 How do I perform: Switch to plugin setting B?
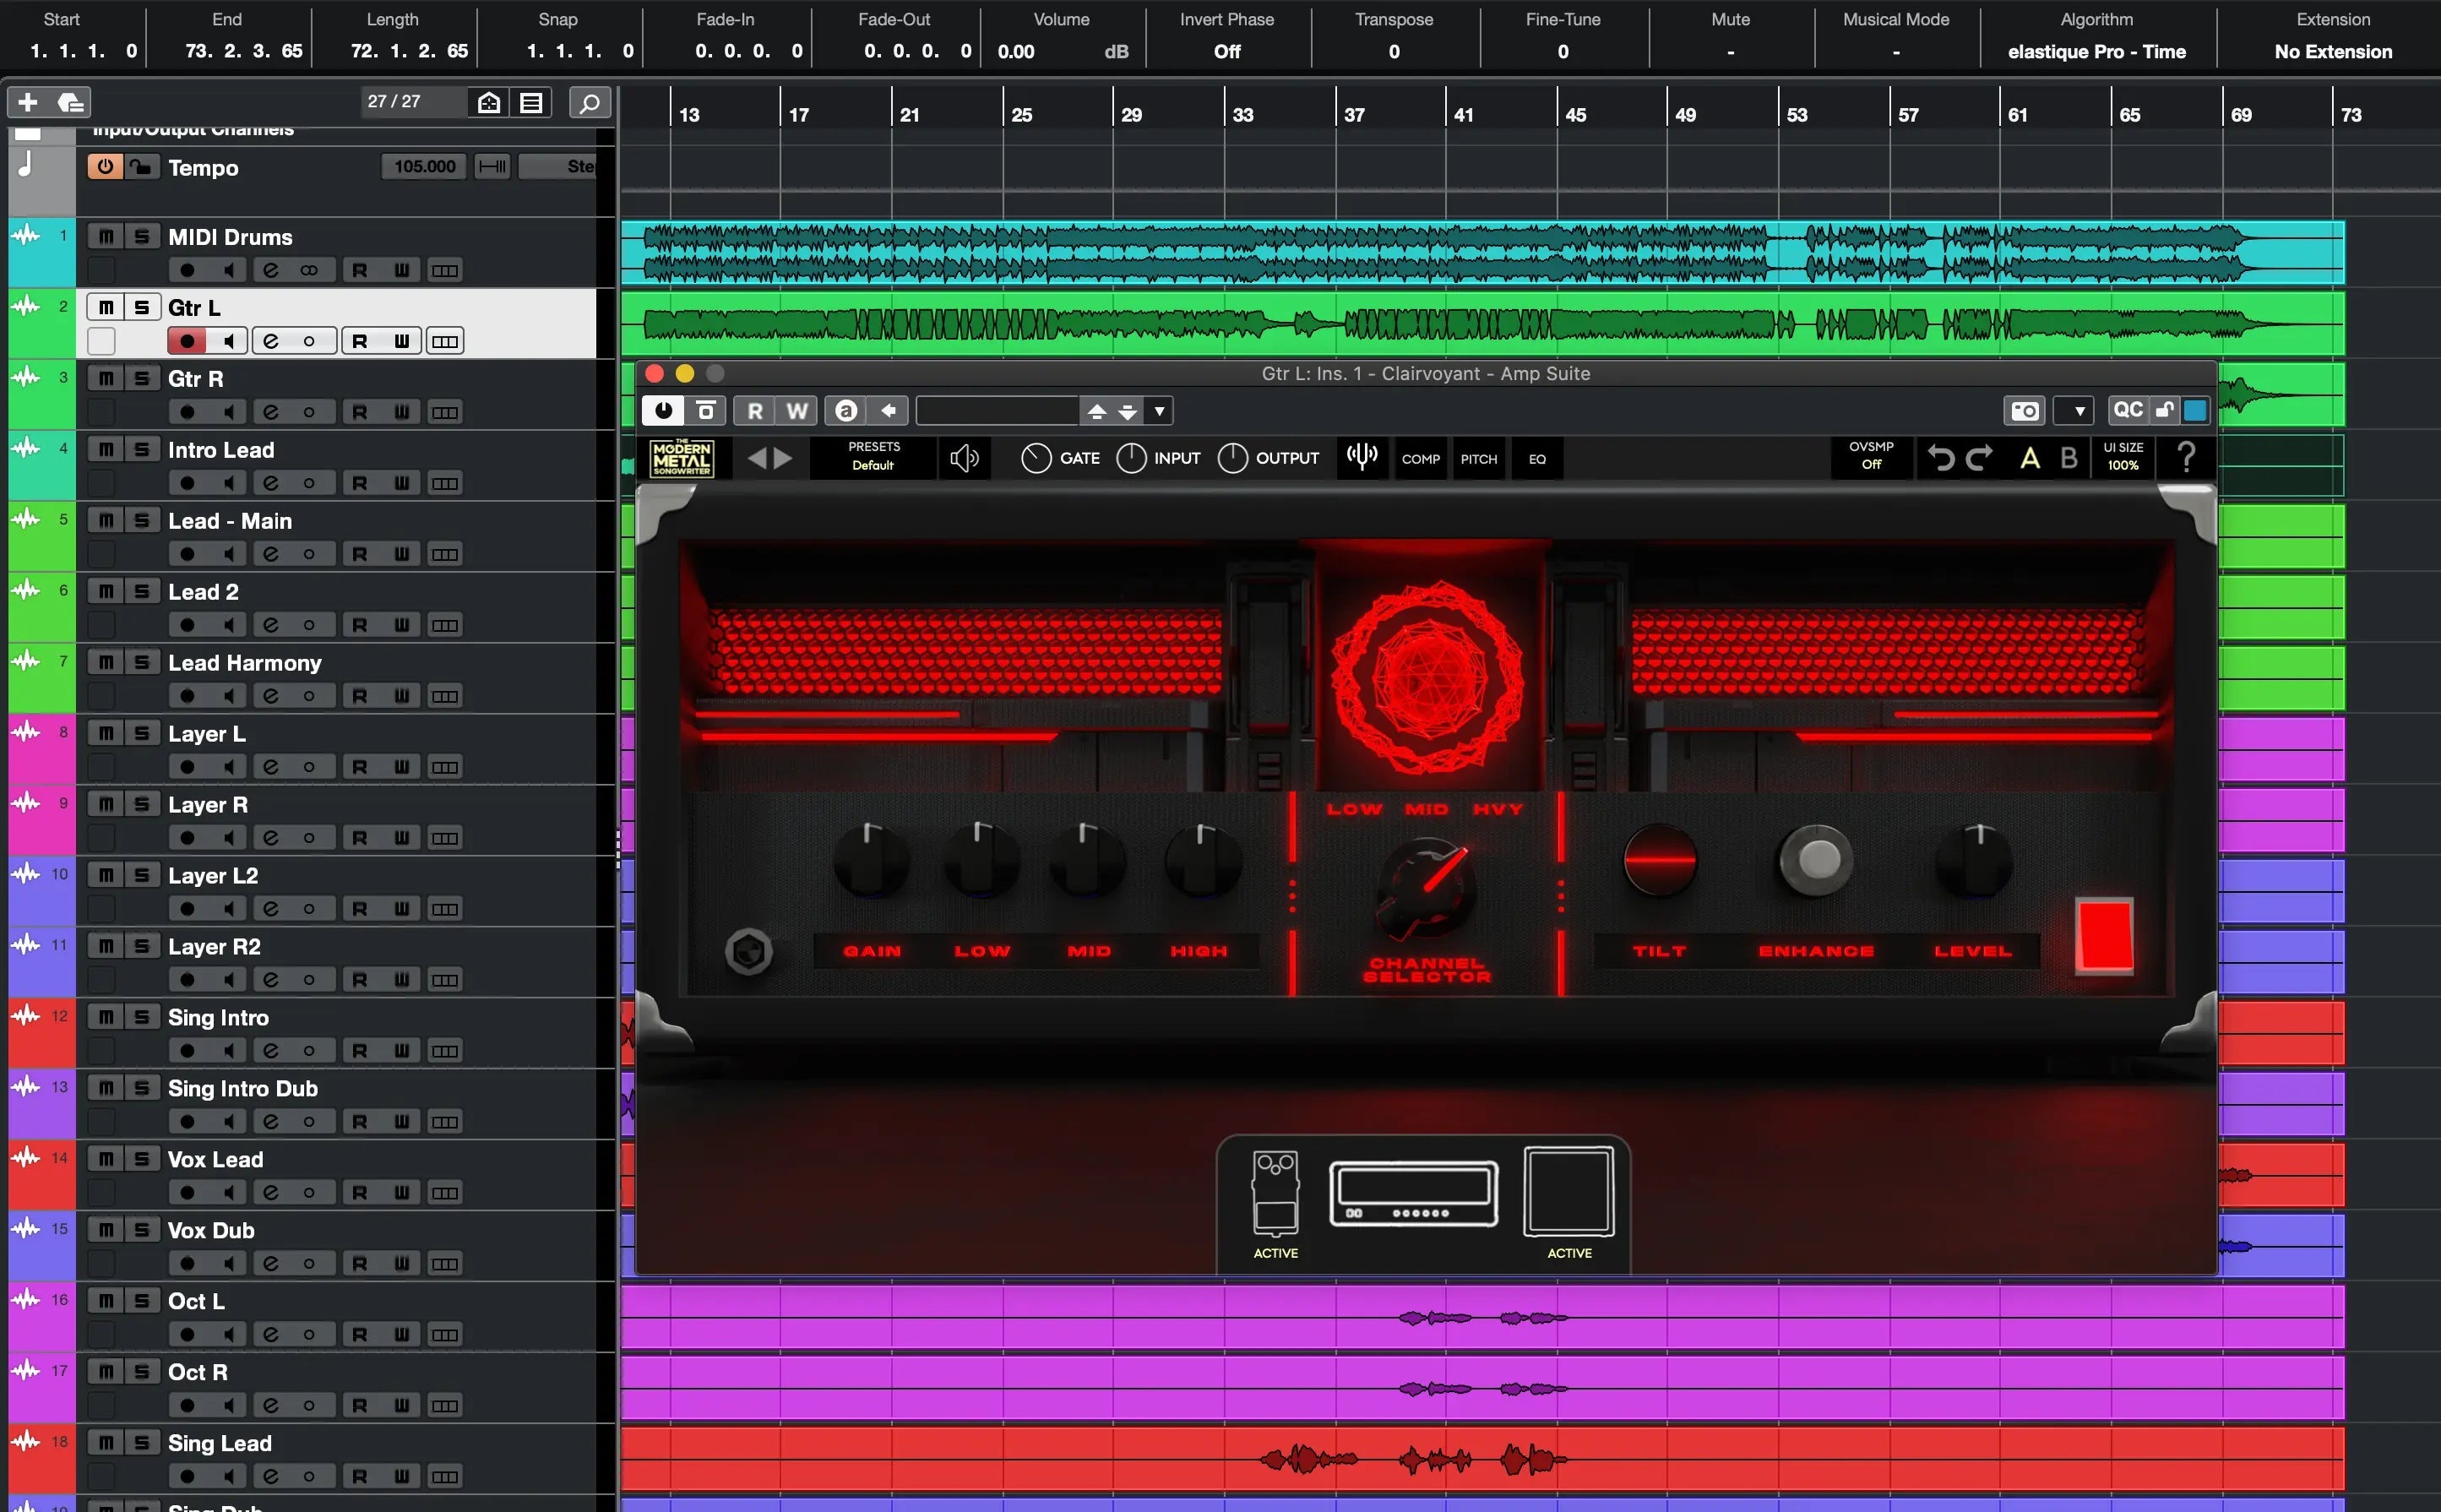[2069, 458]
